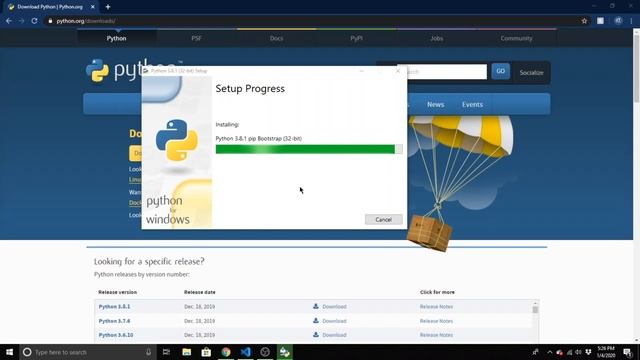This screenshot has height=360, width=640.
Task: Open the Events menu item
Action: (x=472, y=104)
